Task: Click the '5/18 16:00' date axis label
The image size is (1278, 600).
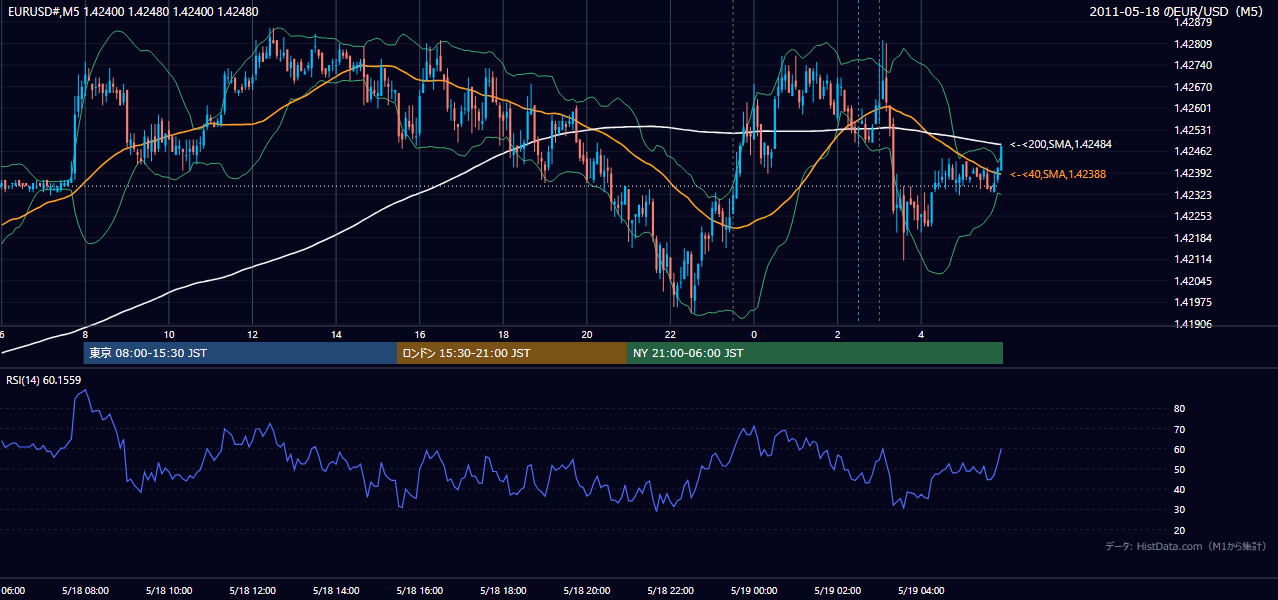Action: (x=420, y=591)
